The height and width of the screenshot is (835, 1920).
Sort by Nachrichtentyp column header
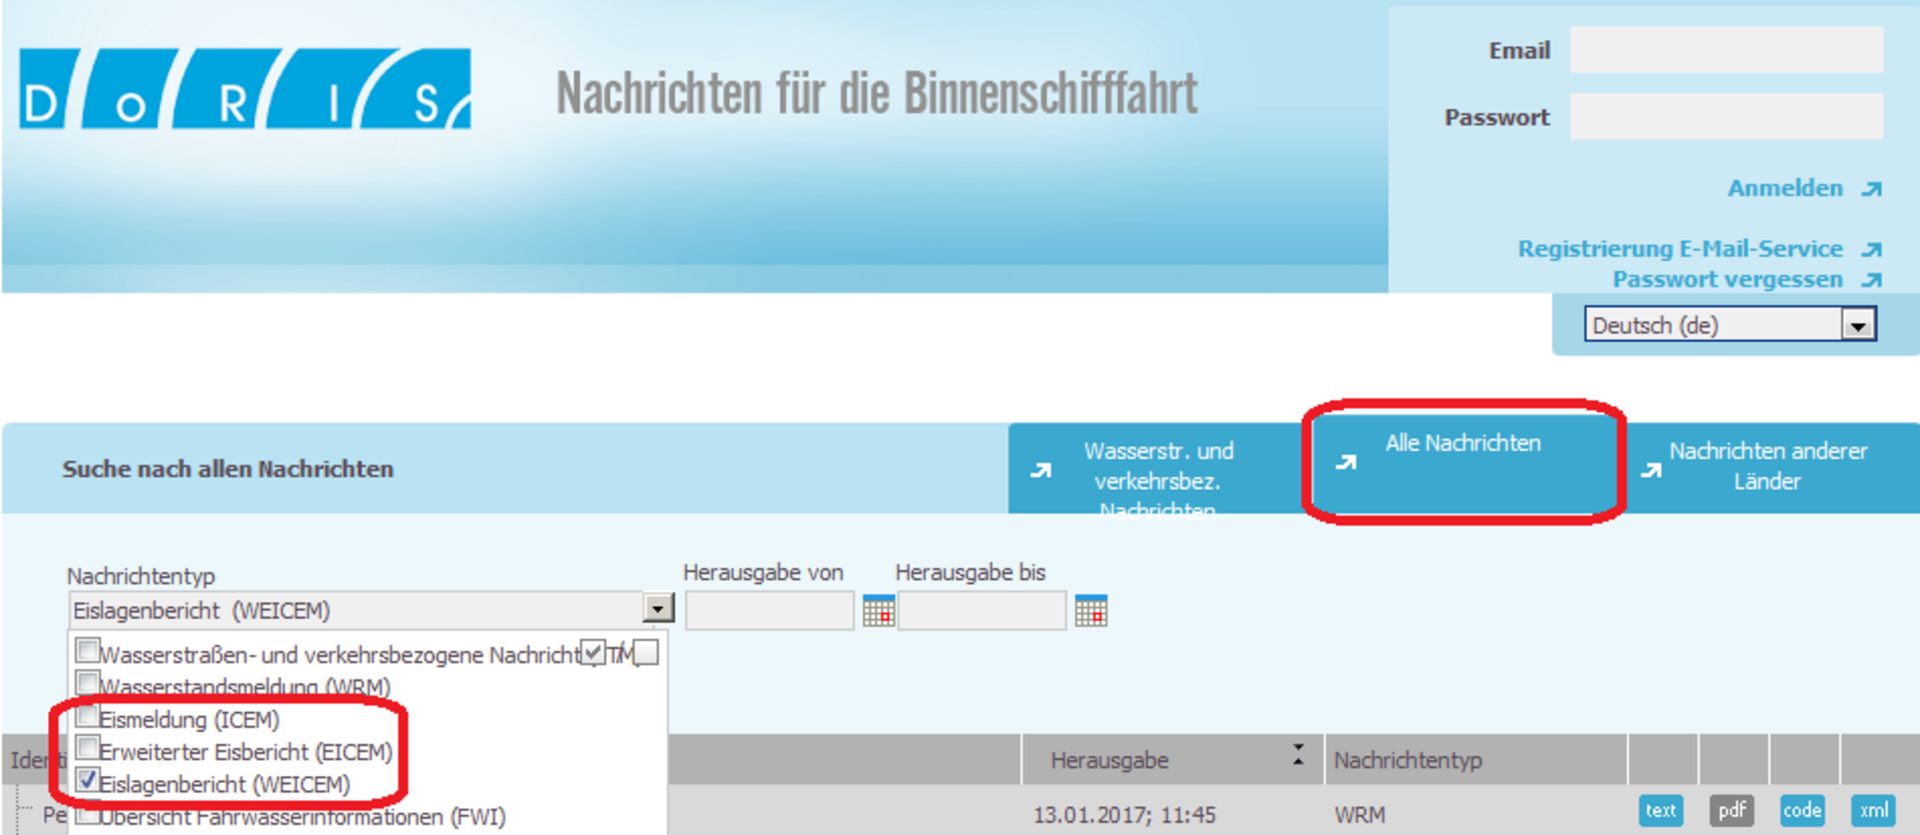point(1408,760)
